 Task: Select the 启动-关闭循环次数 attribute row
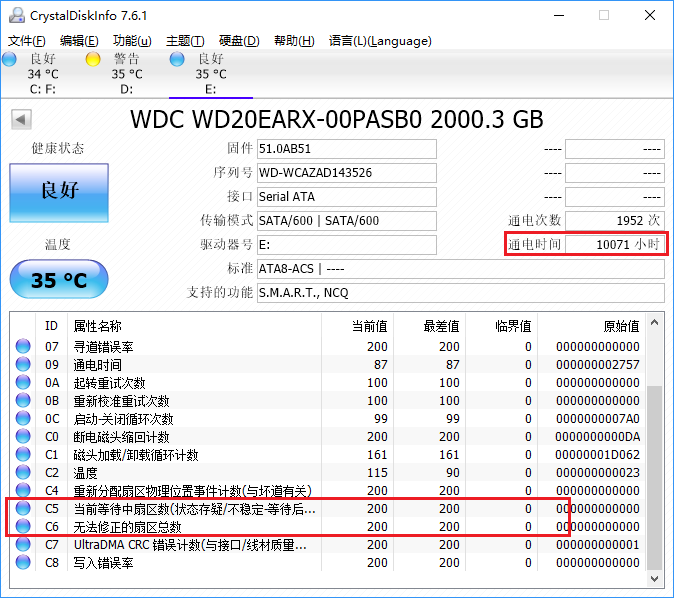[328, 419]
